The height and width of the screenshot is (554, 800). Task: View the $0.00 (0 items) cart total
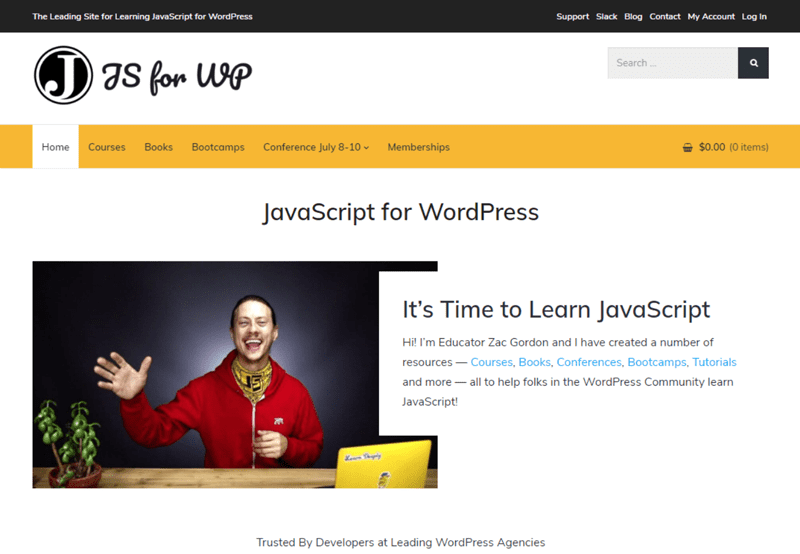click(x=734, y=147)
